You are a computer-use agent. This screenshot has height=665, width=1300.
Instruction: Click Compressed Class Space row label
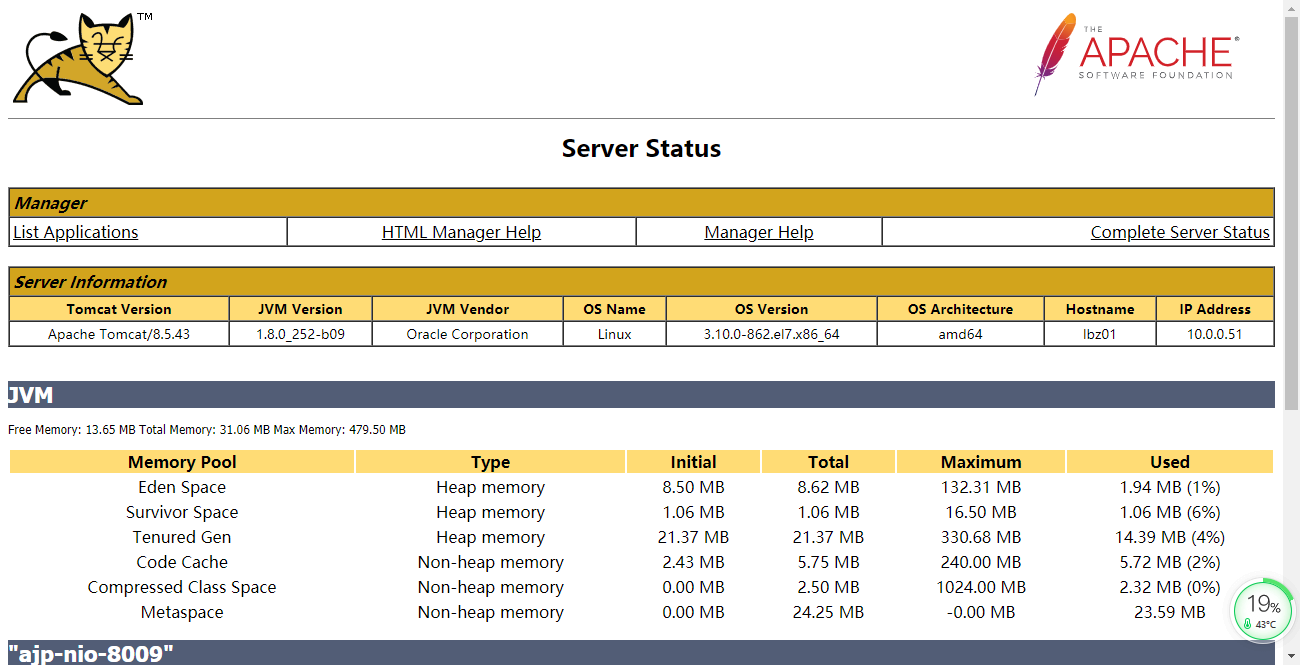(x=182, y=587)
